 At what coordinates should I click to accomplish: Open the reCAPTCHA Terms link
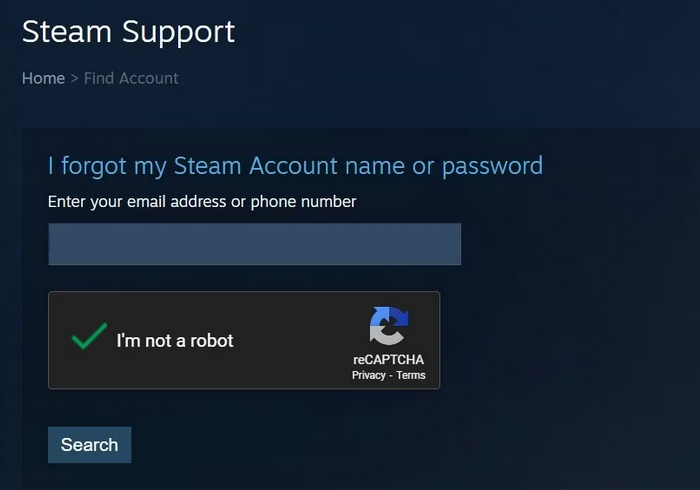(x=411, y=375)
